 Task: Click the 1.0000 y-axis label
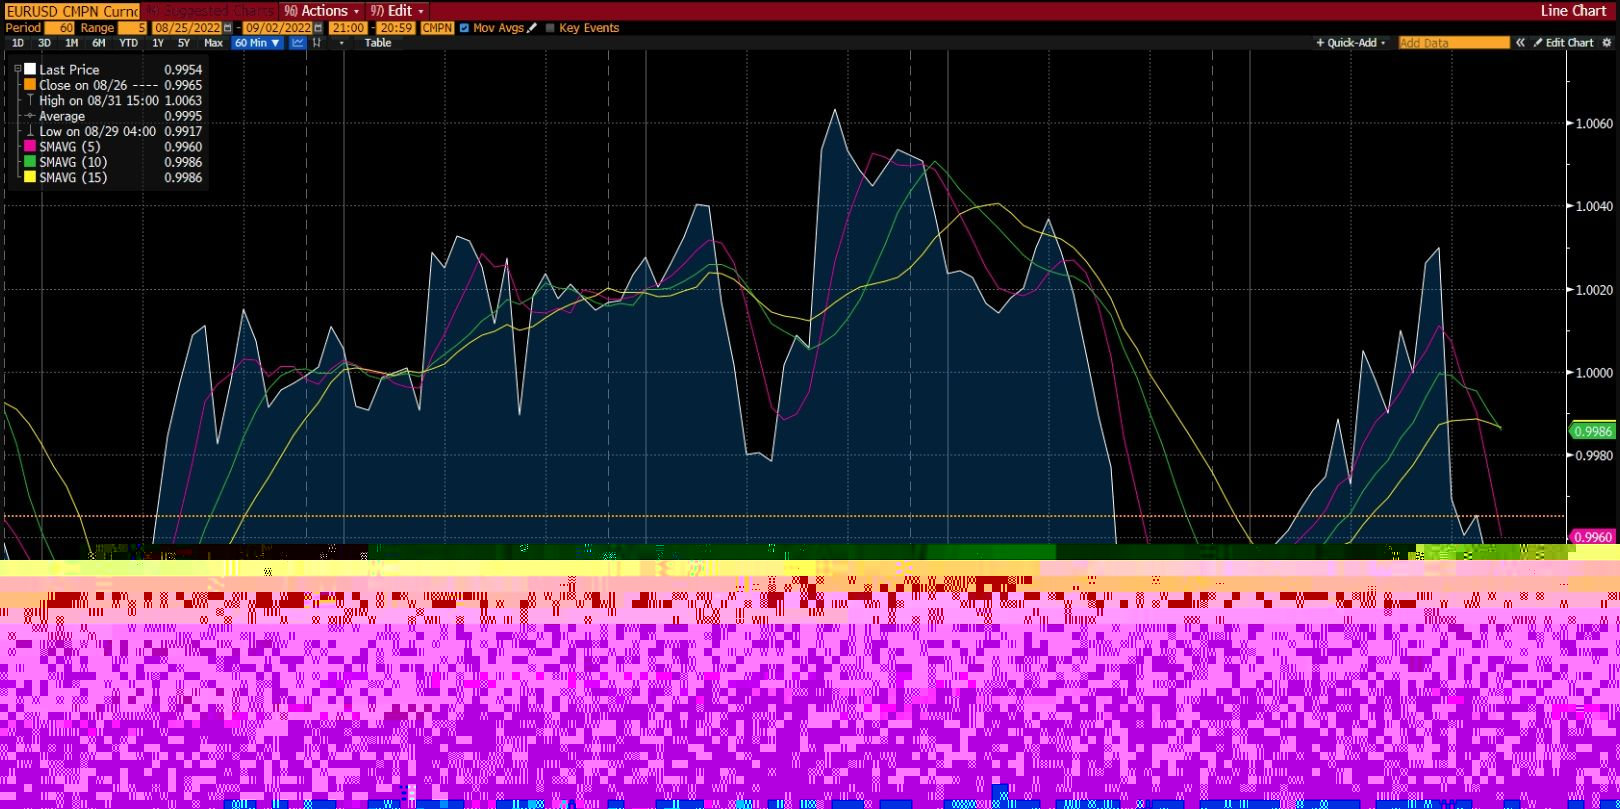1594,373
